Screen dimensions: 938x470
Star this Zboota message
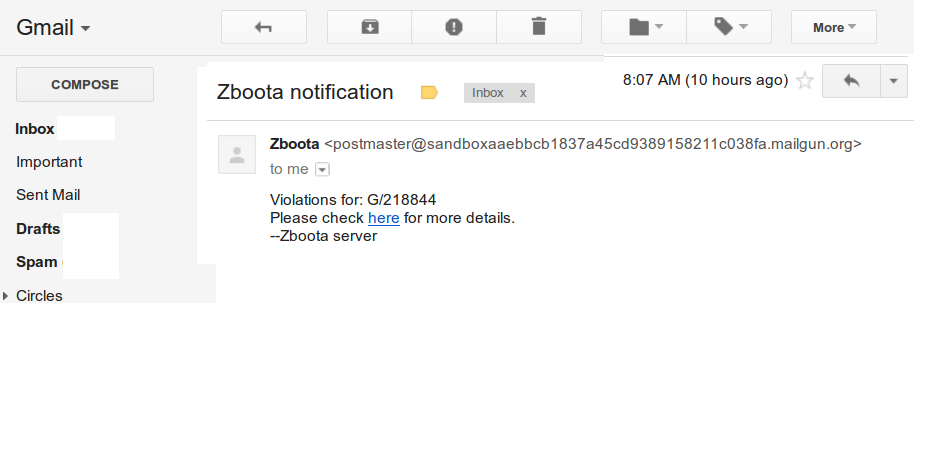[805, 81]
